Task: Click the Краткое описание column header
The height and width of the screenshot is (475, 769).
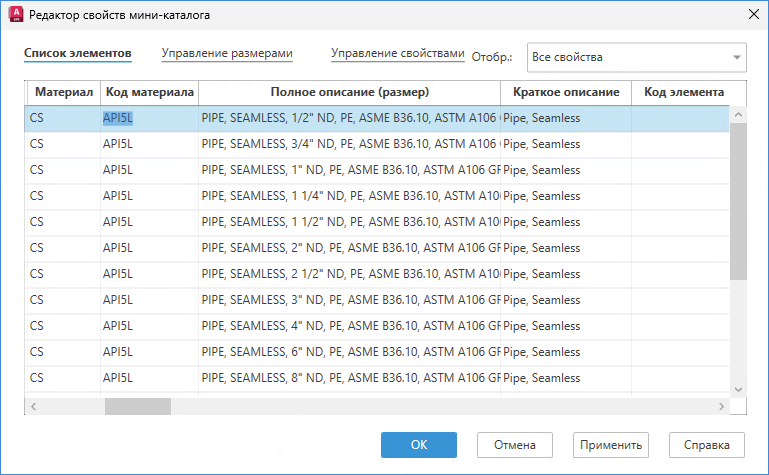Action: pos(565,92)
